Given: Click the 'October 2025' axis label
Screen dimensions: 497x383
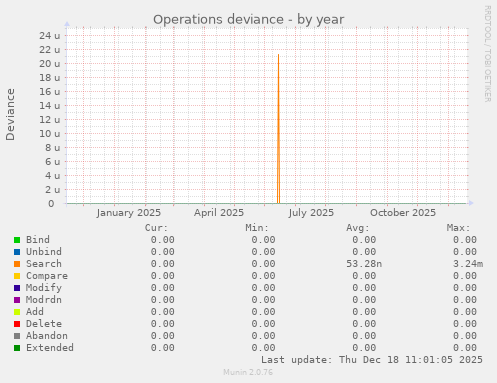Looking at the screenshot, I should pos(403,213).
